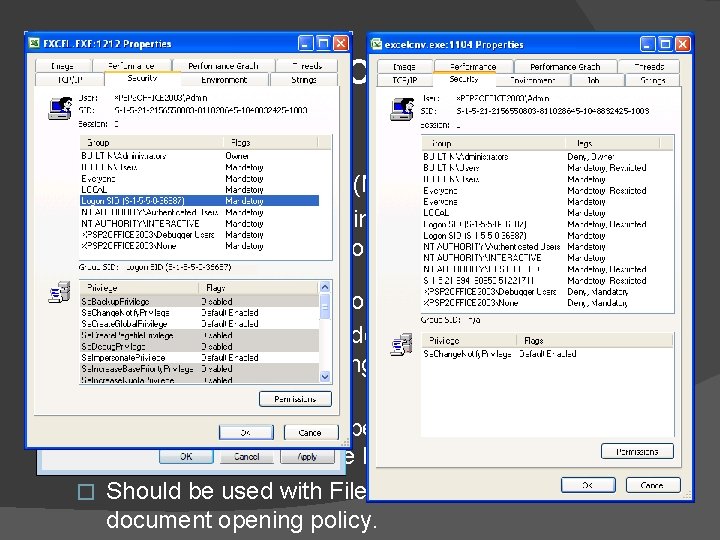Screen dimensions: 720x540
Task: Select LOCAL row in EXCEL.EXE group list
Action: click(199, 190)
